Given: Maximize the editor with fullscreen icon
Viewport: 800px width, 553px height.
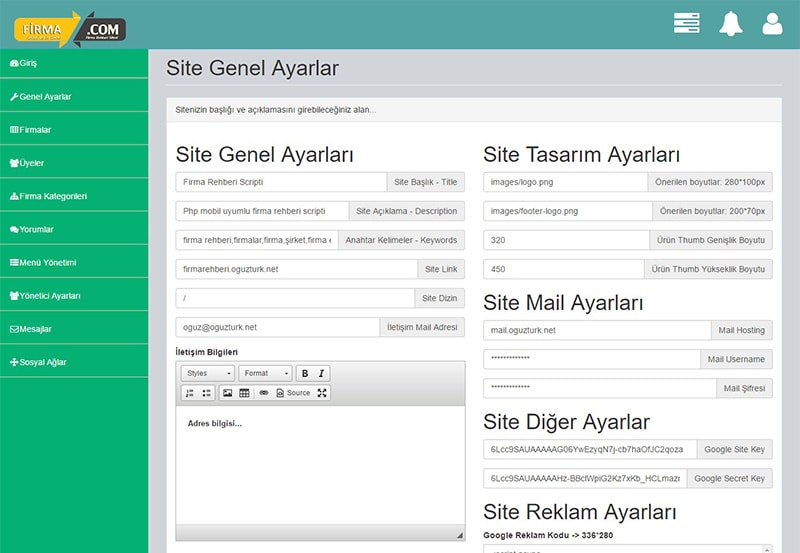Looking at the screenshot, I should pyautogui.click(x=322, y=393).
